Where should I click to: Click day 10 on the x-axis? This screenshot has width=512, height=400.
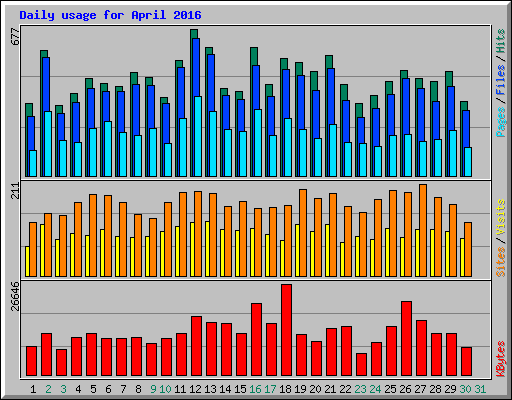[x=165, y=389]
